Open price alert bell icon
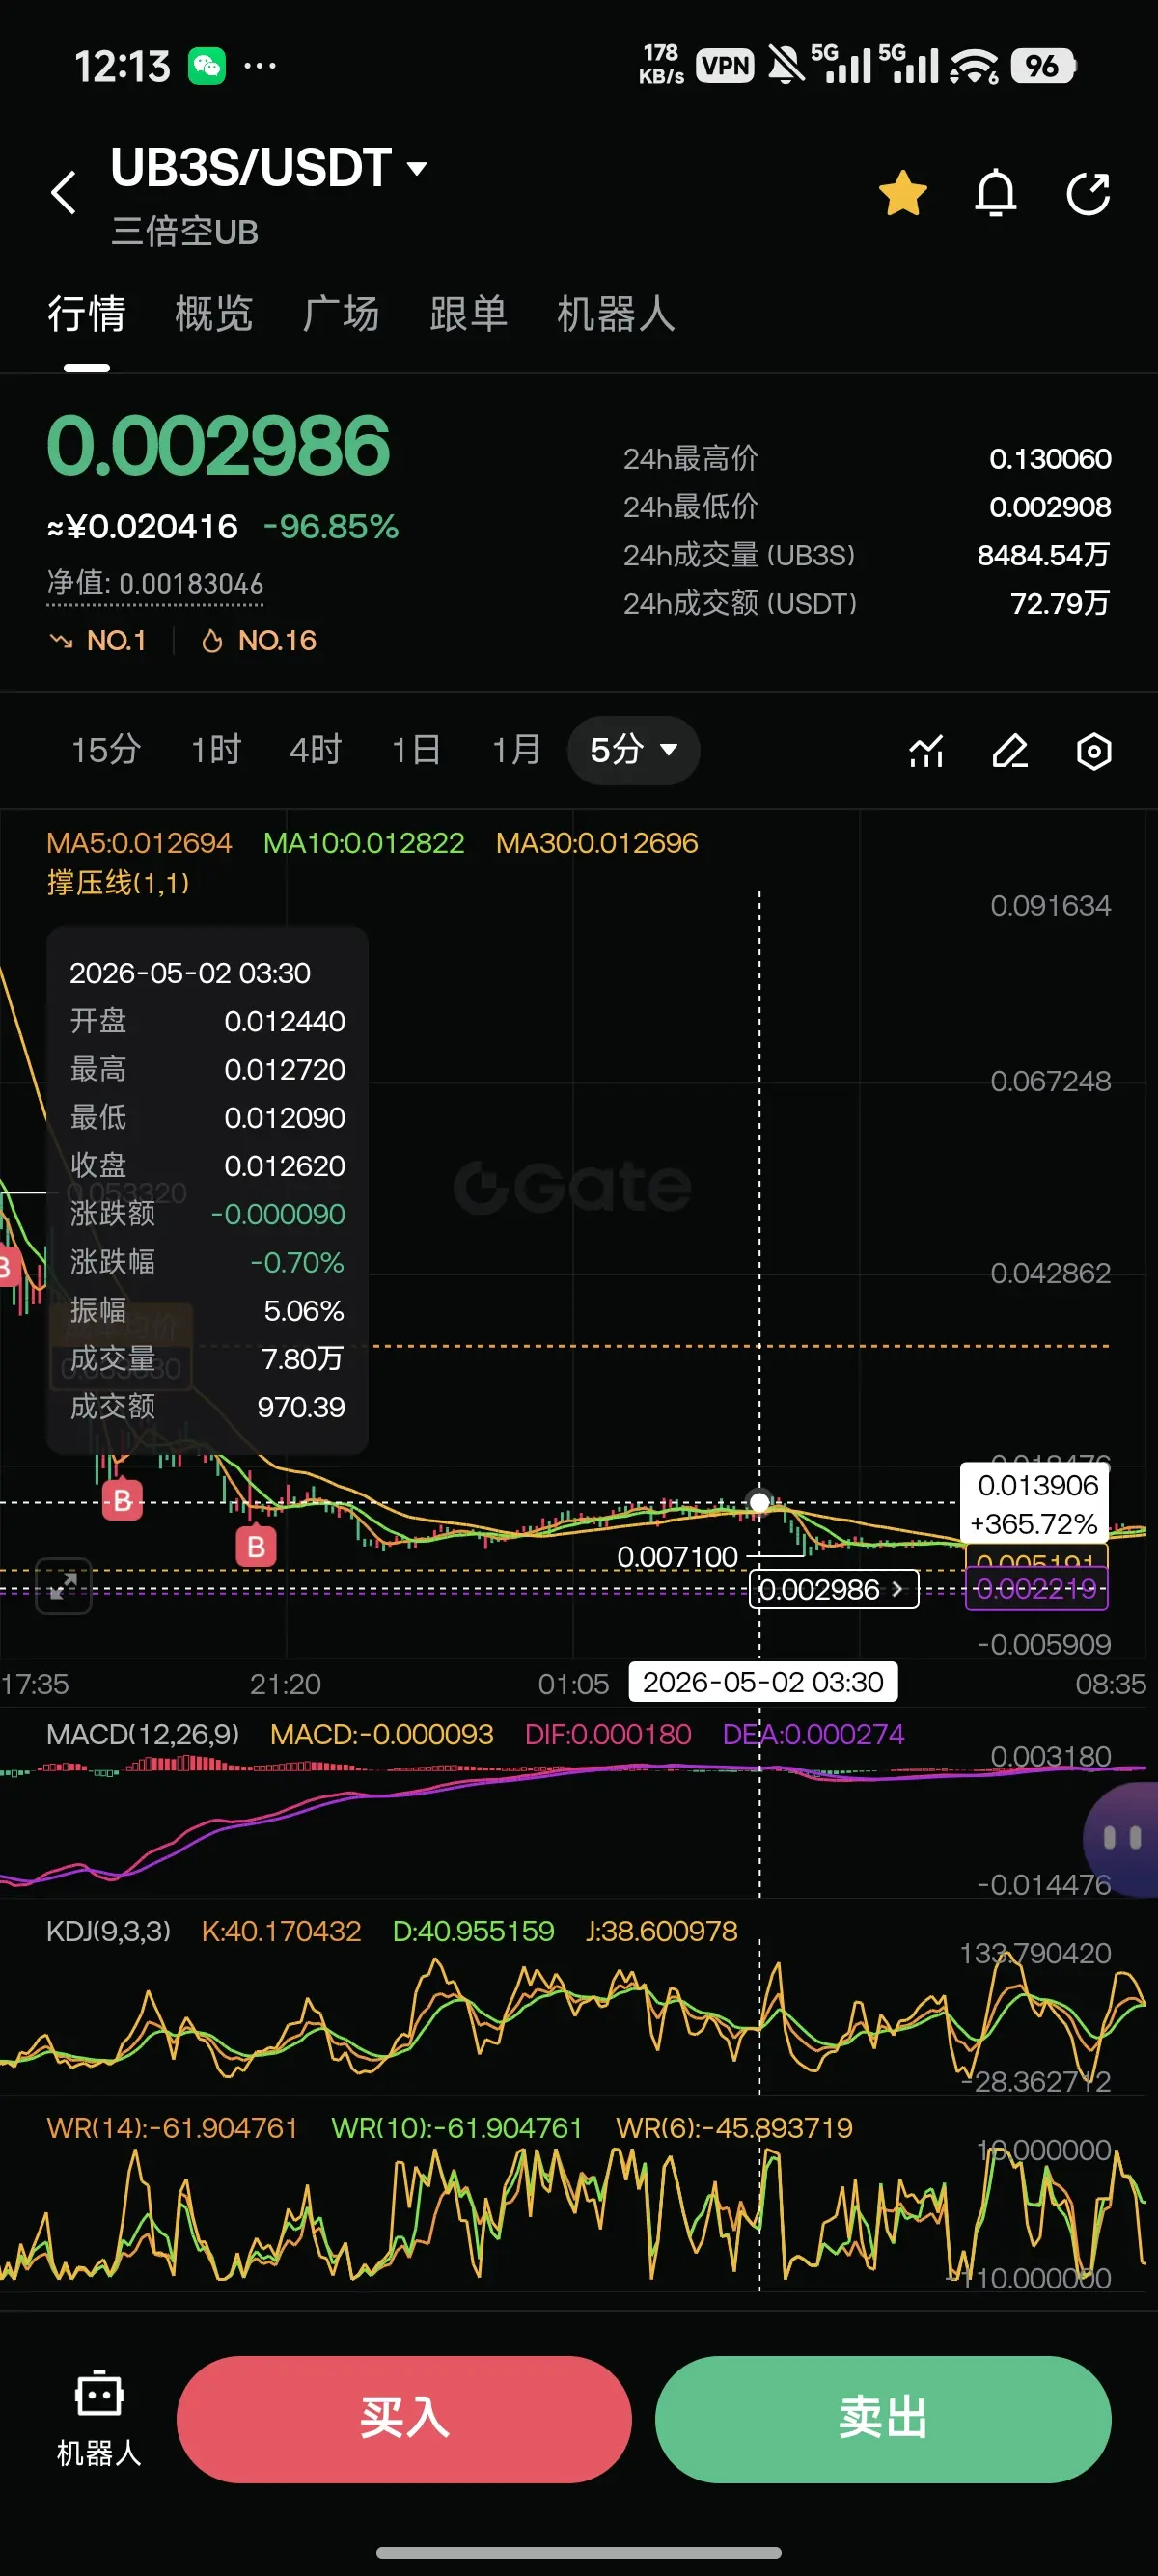This screenshot has width=1158, height=2576. (995, 193)
